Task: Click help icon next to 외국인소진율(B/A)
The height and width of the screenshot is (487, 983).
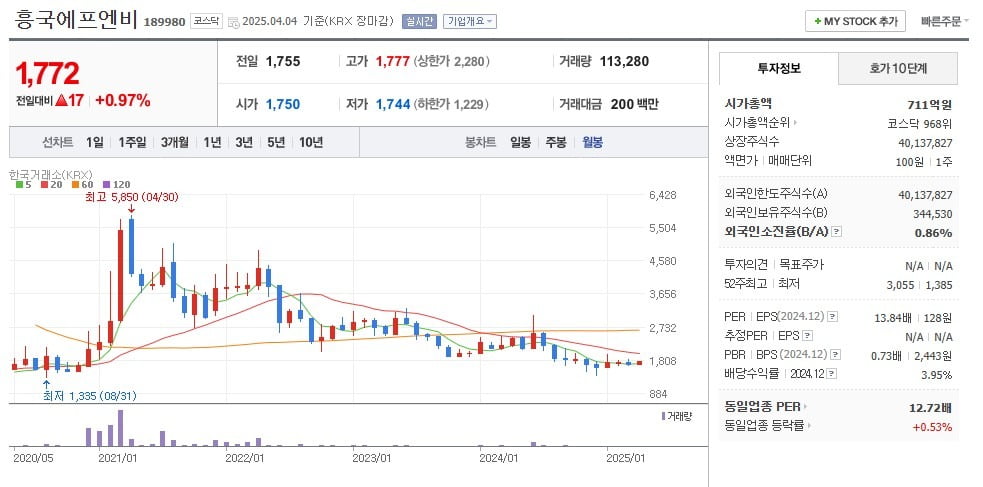Action: (836, 233)
